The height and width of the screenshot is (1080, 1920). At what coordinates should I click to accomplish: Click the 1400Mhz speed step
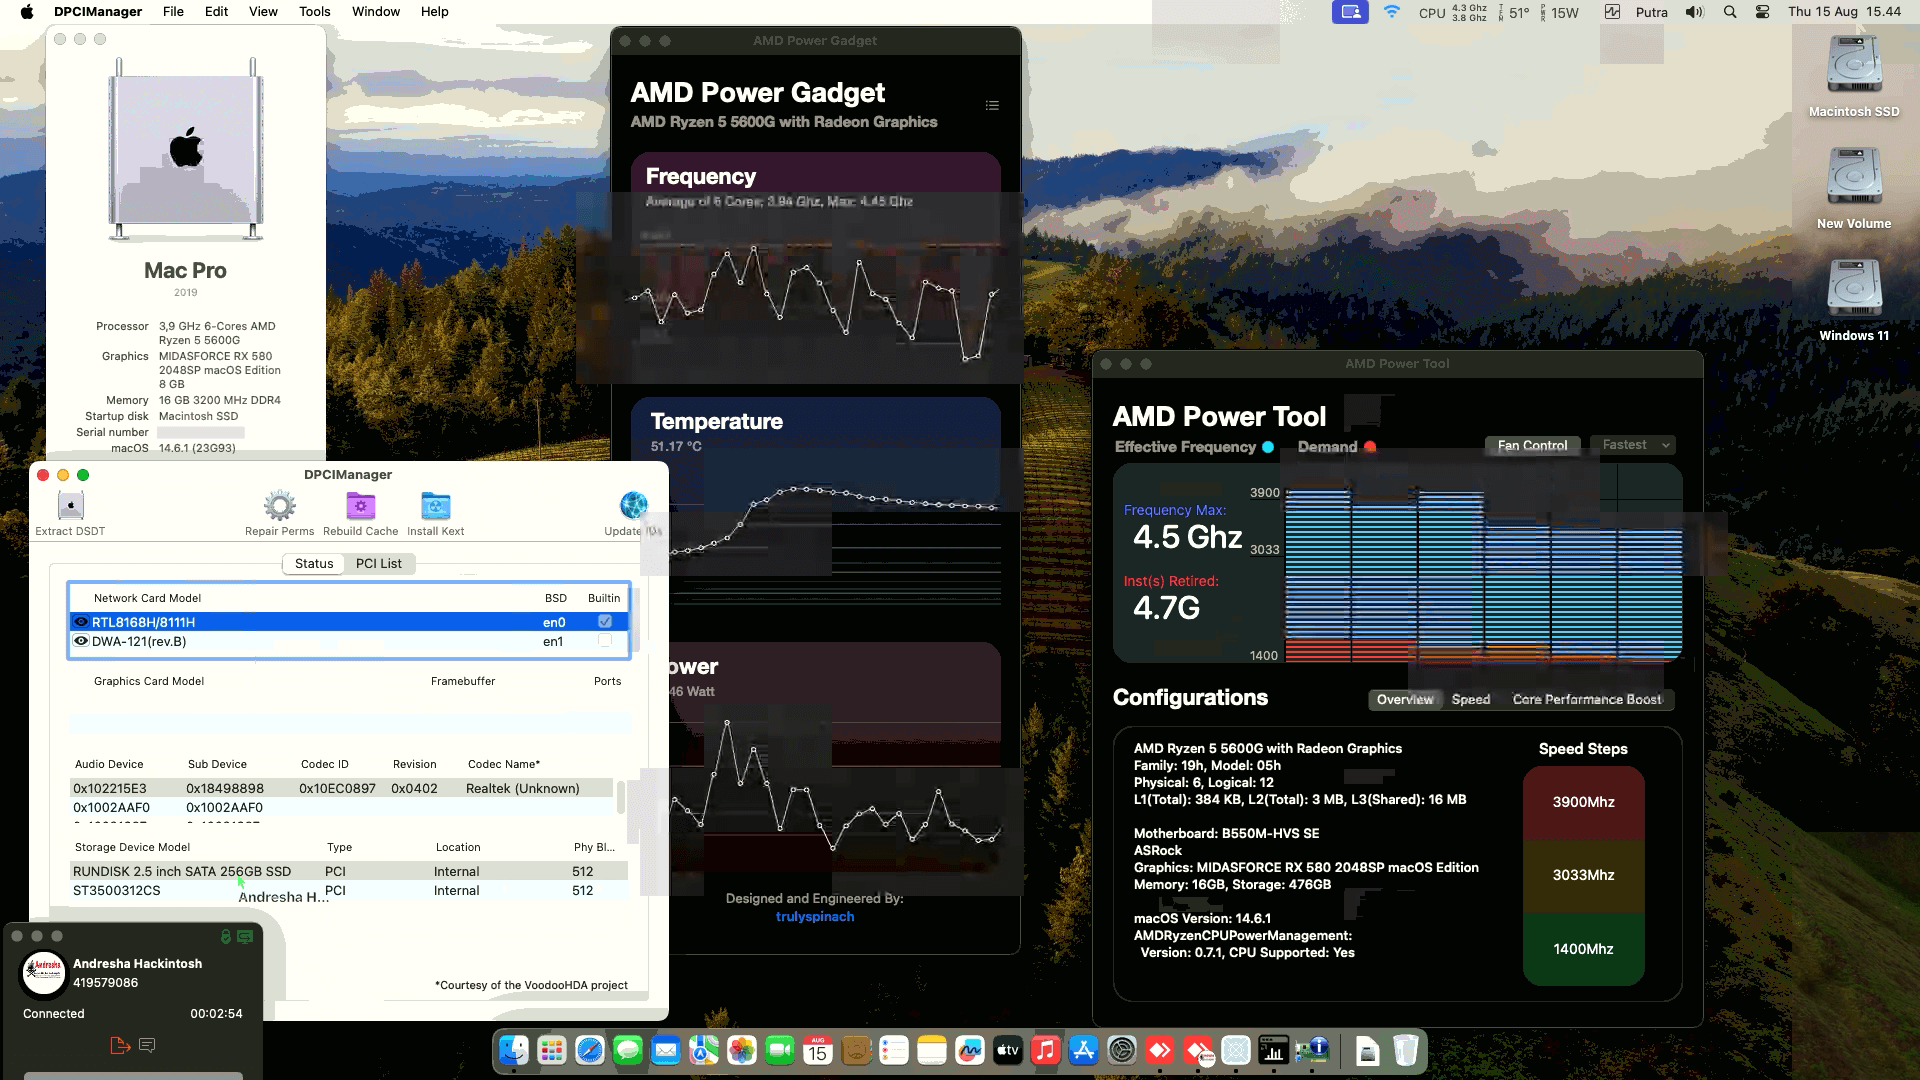[1583, 949]
